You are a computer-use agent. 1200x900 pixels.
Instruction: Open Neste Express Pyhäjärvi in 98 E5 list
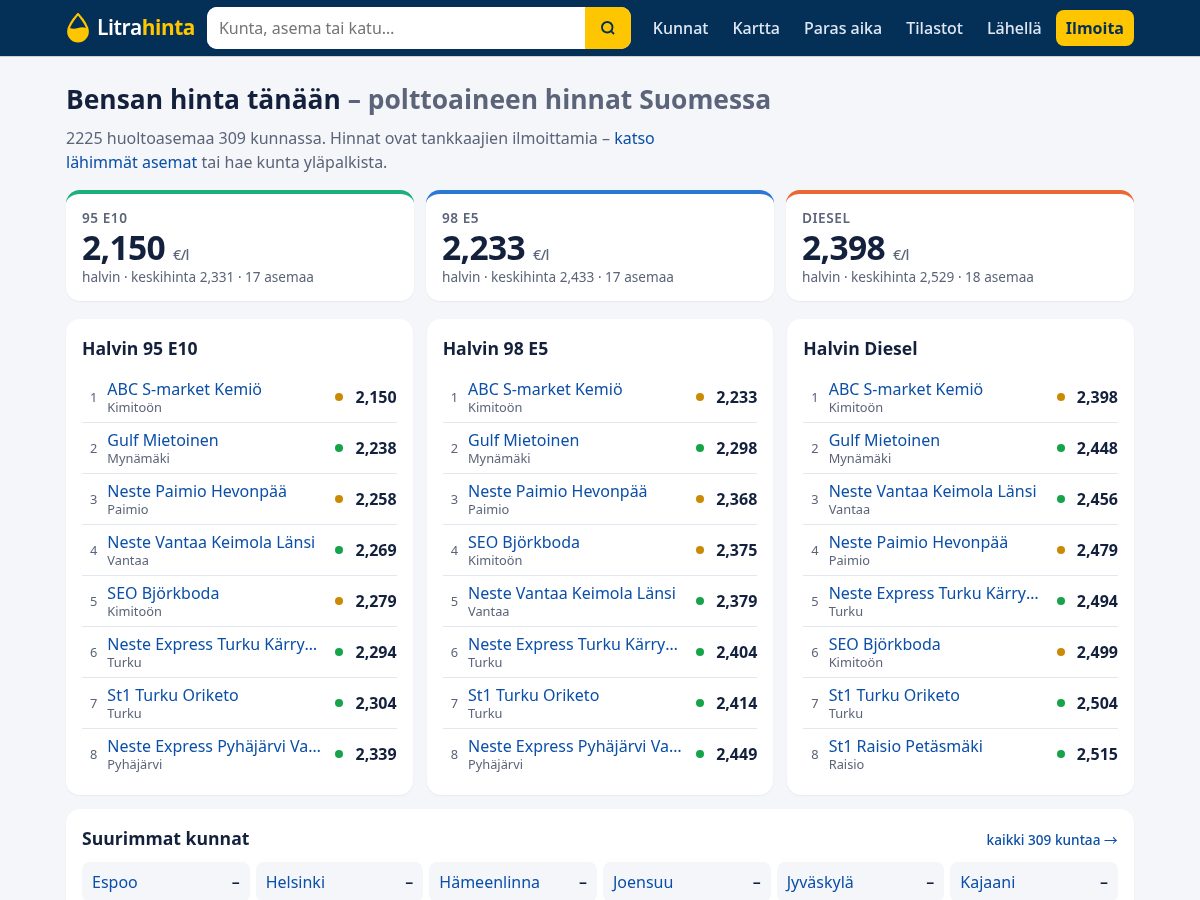pos(575,746)
